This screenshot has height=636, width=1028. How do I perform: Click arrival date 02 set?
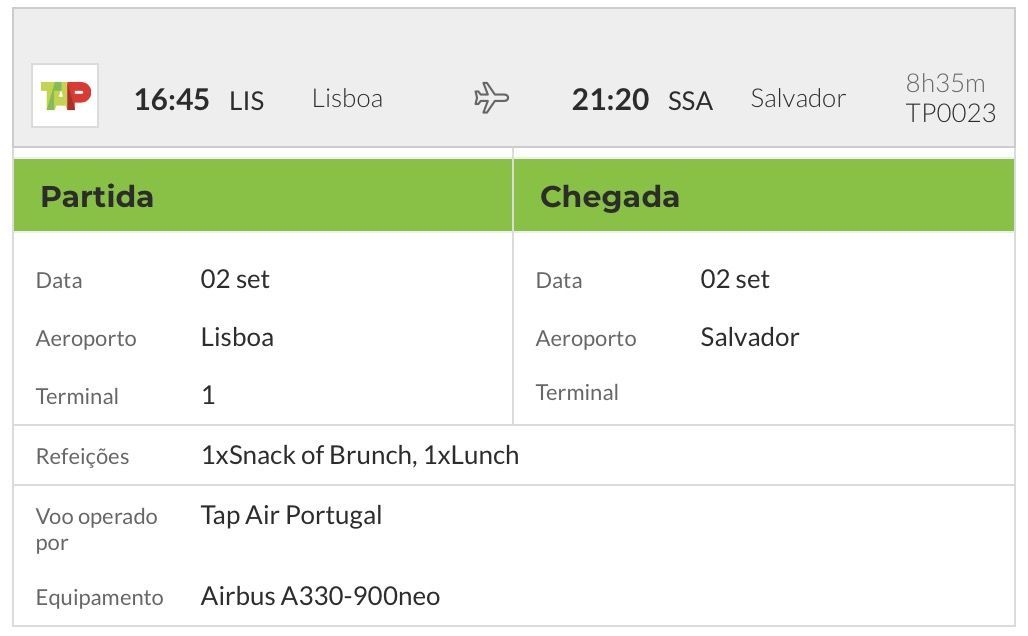point(734,279)
